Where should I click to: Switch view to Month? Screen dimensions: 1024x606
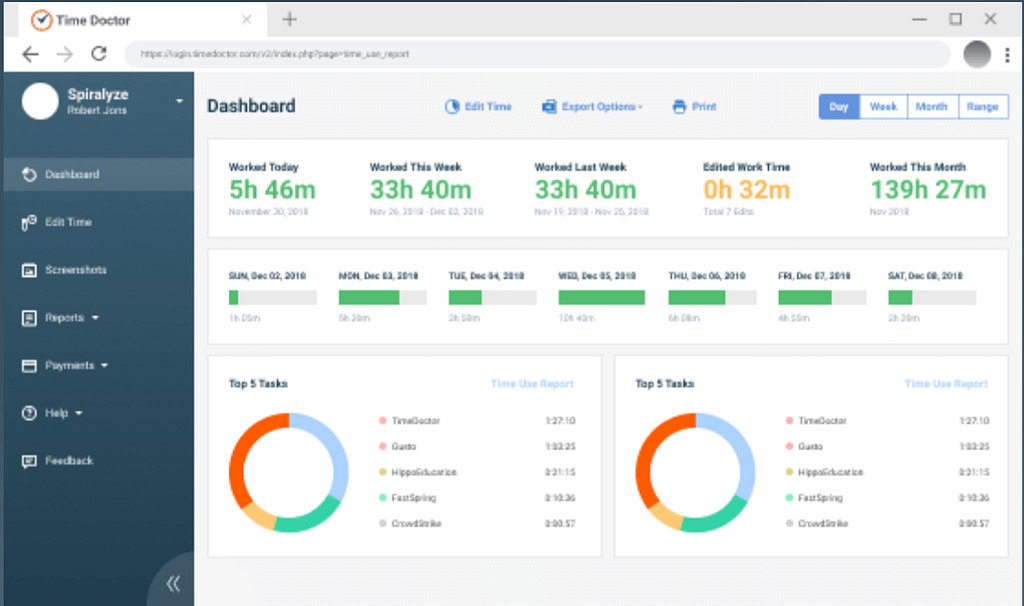pos(932,106)
